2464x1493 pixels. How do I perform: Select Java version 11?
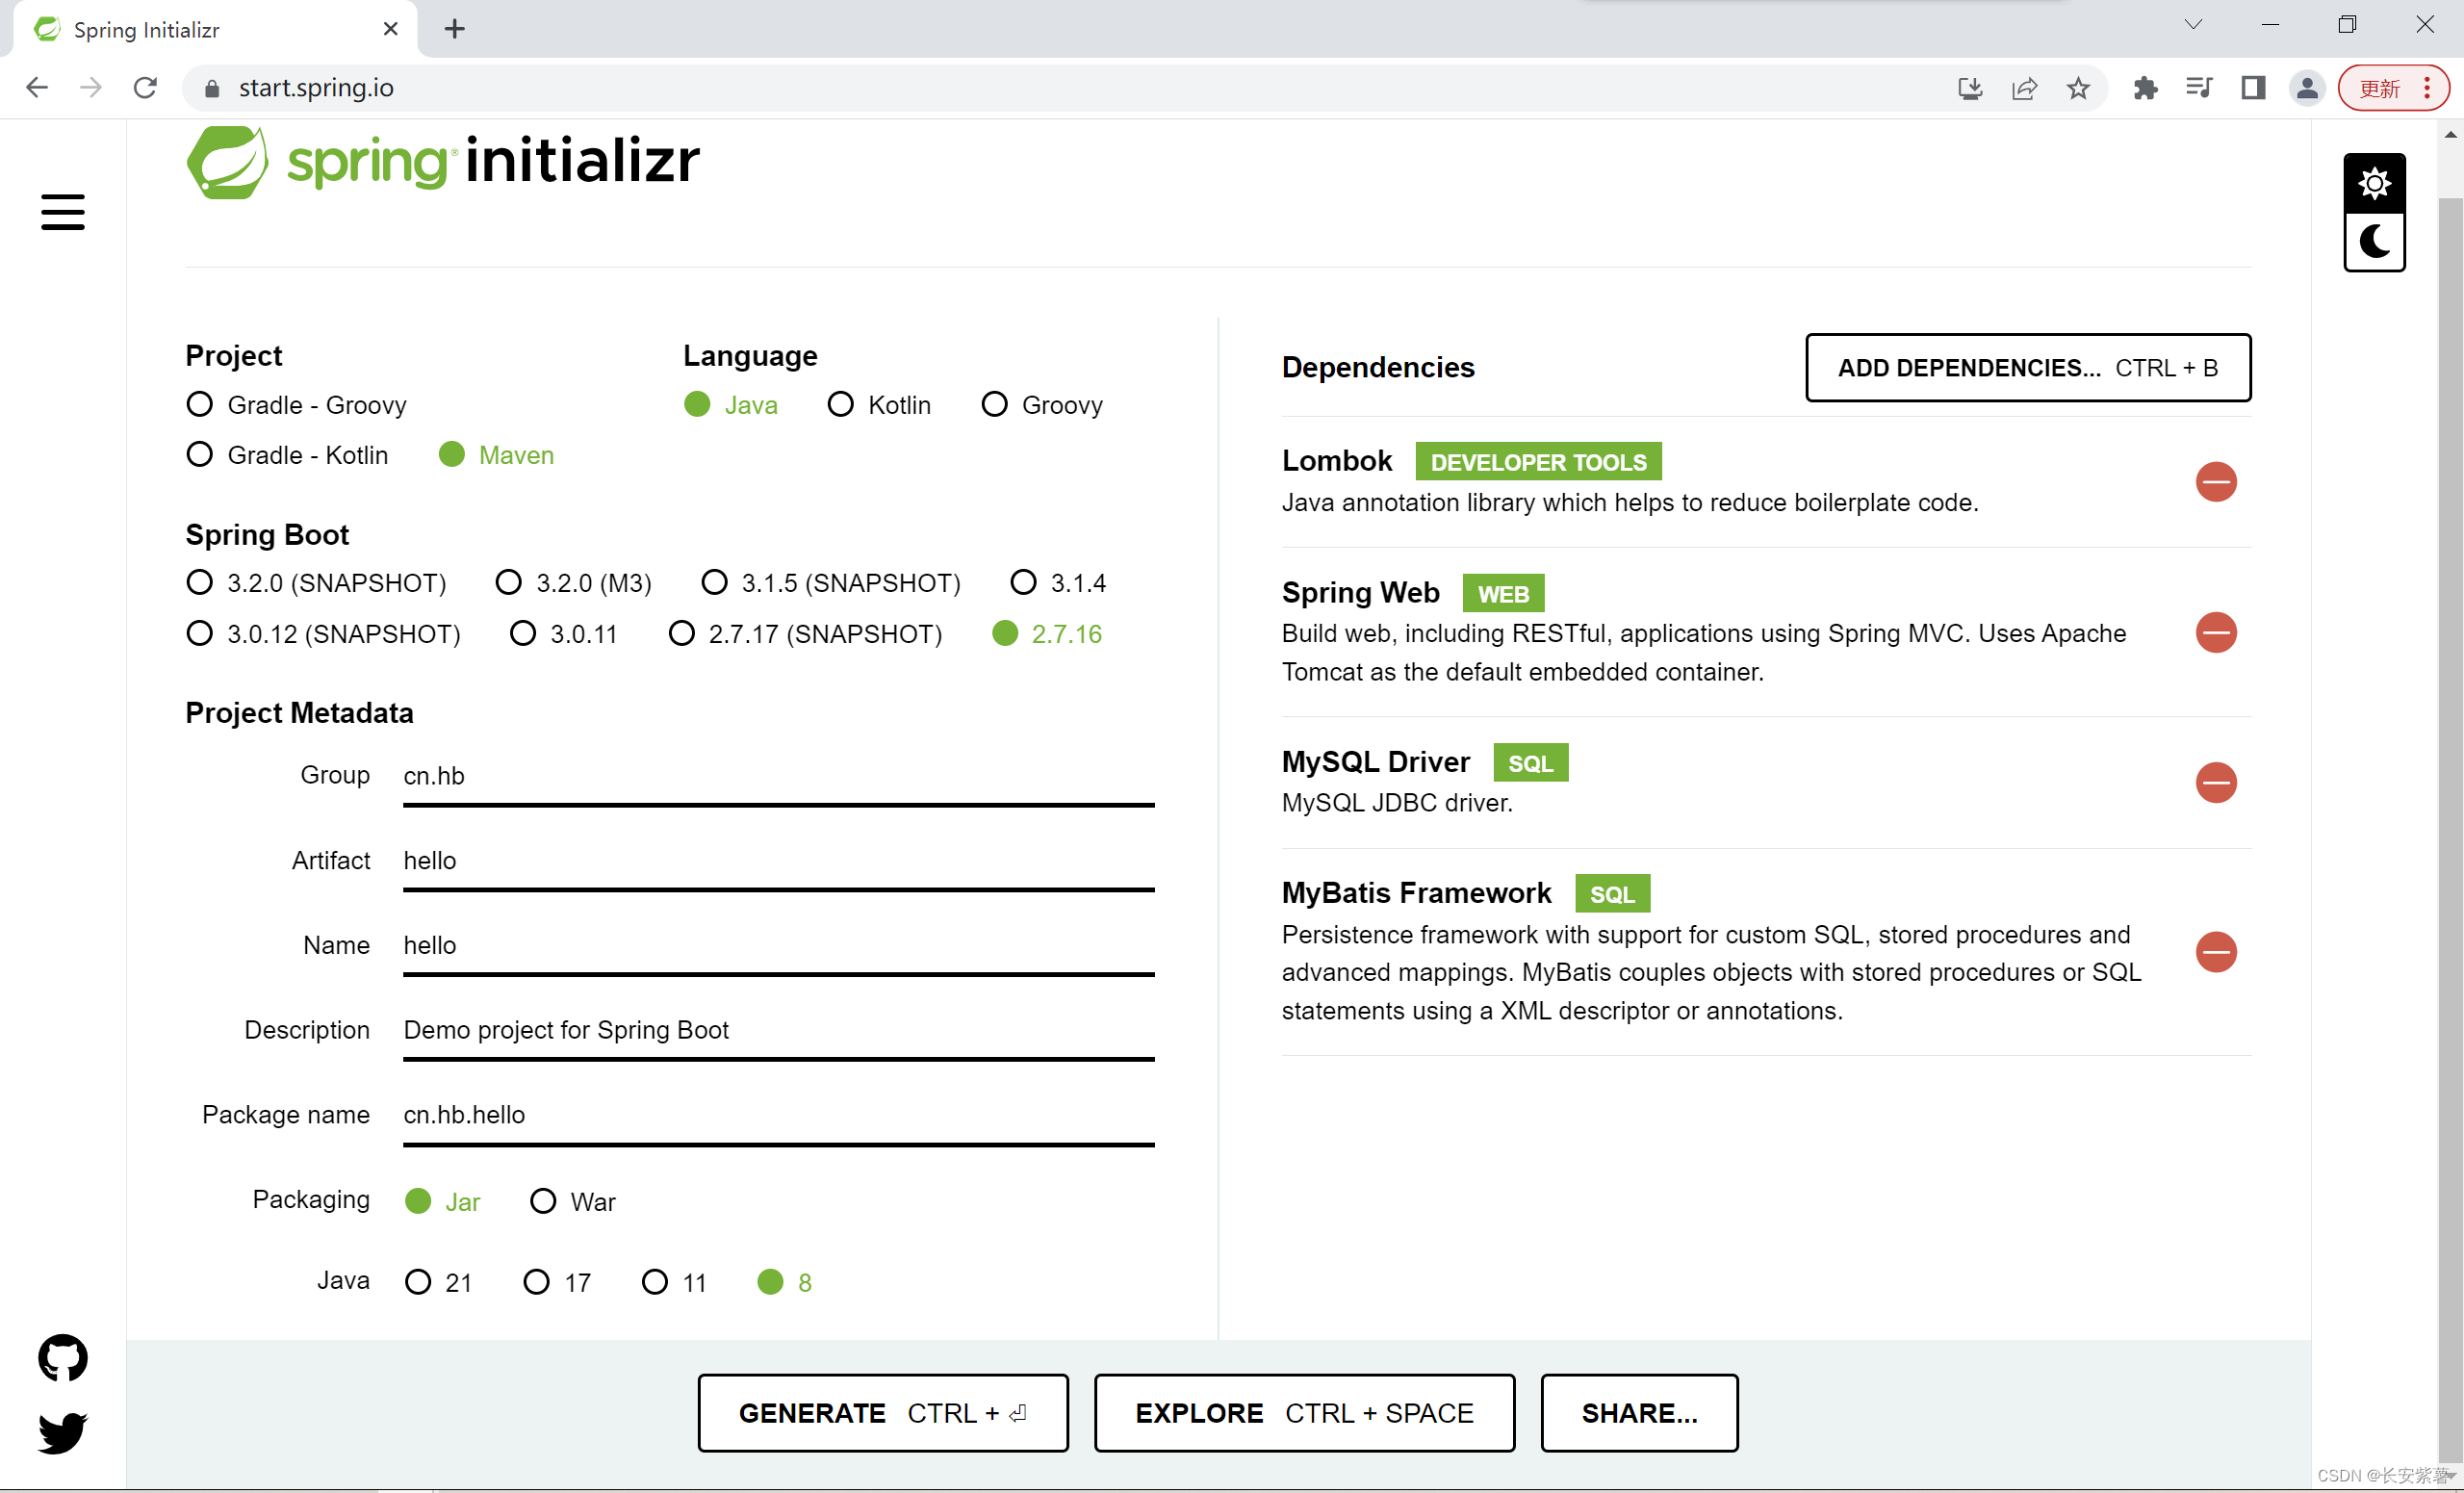tap(675, 1281)
